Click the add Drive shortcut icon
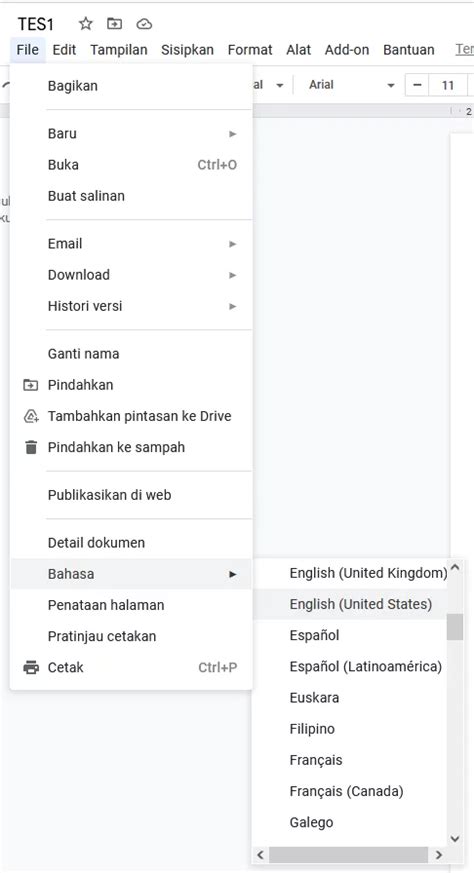Image resolution: width=474 pixels, height=873 pixels. tap(31, 416)
